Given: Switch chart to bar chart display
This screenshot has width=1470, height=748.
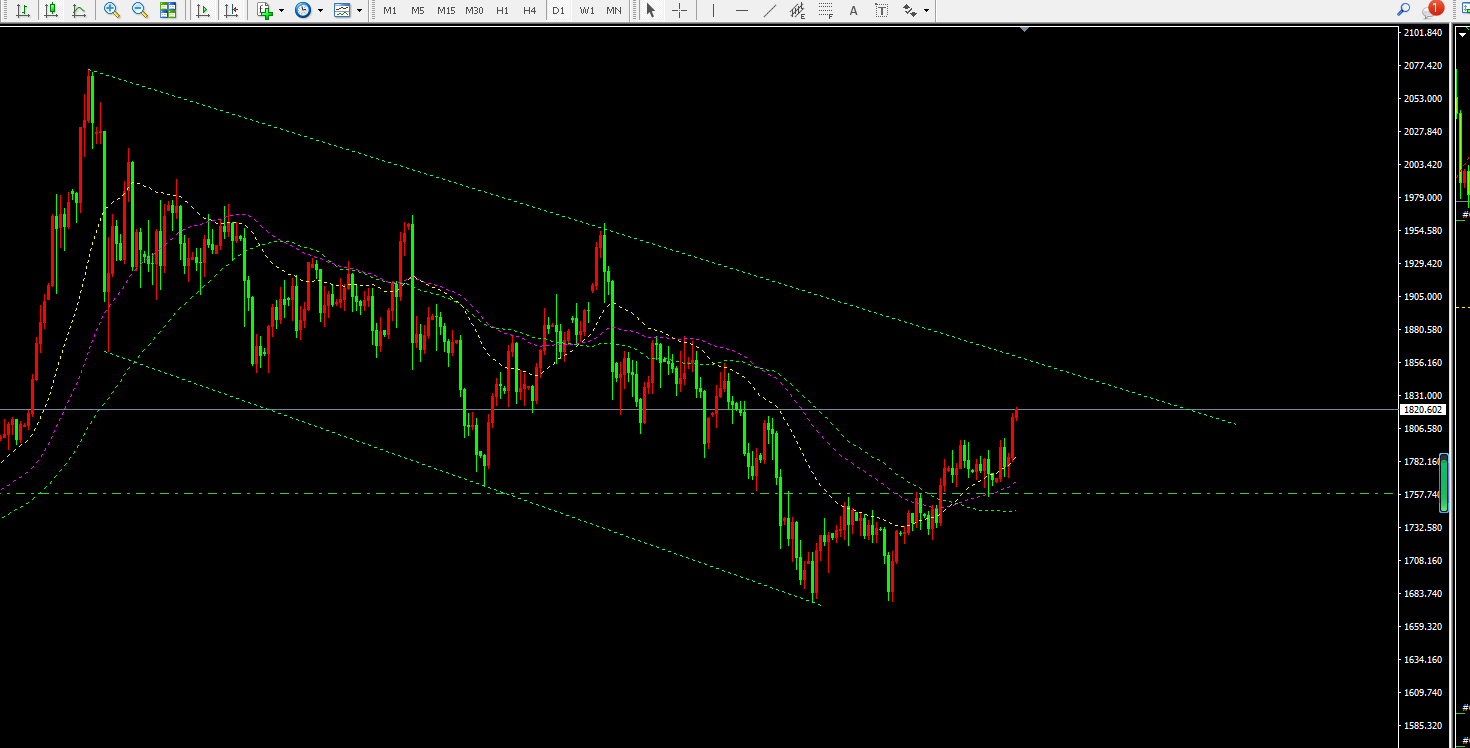Looking at the screenshot, I should (x=22, y=10).
